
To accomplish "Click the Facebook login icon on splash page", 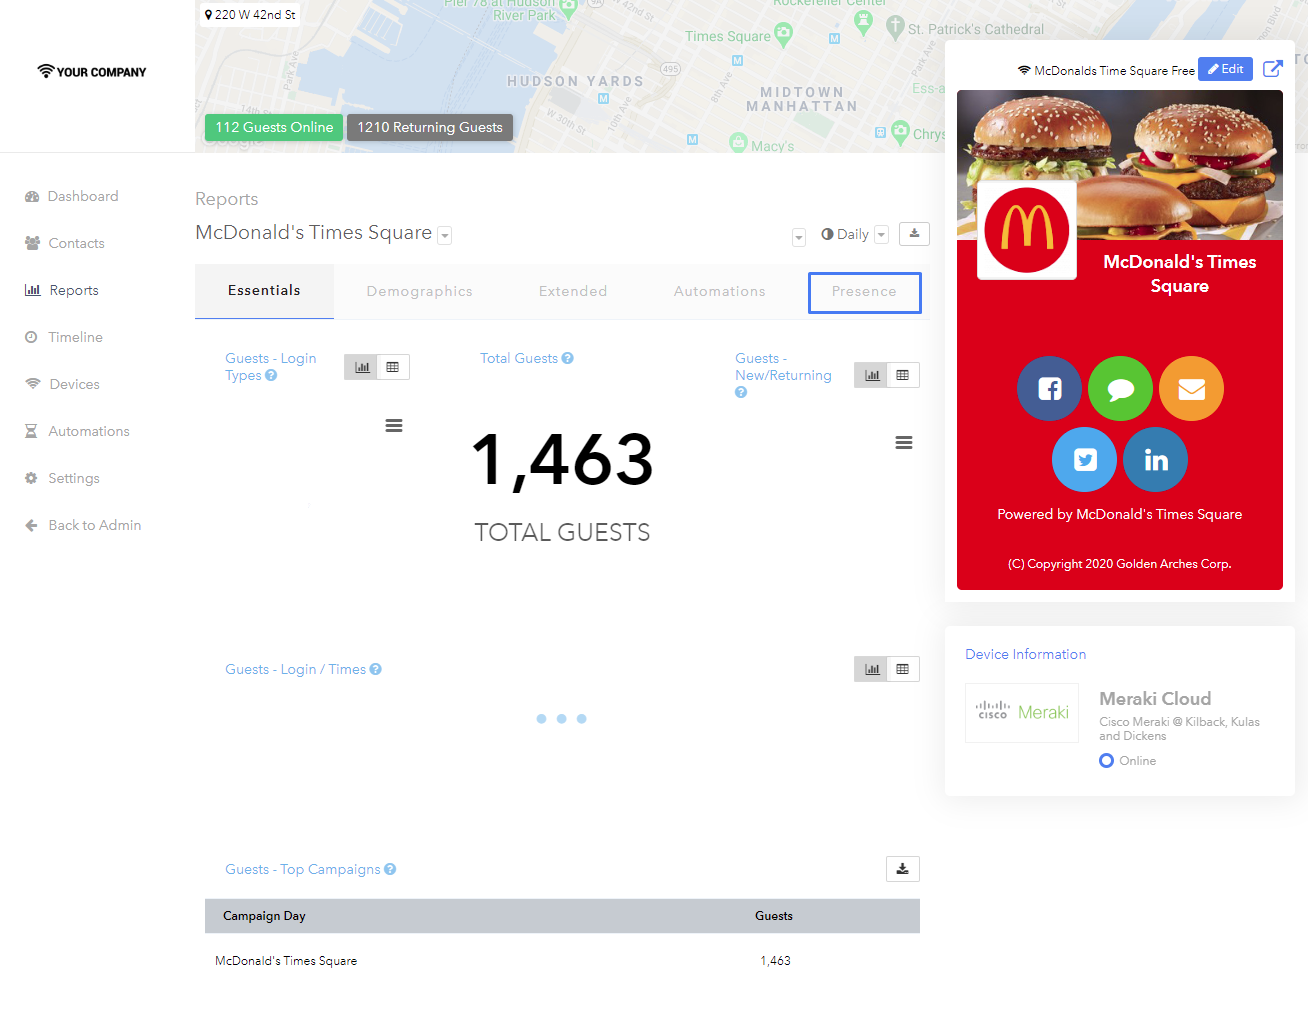I will (1049, 388).
